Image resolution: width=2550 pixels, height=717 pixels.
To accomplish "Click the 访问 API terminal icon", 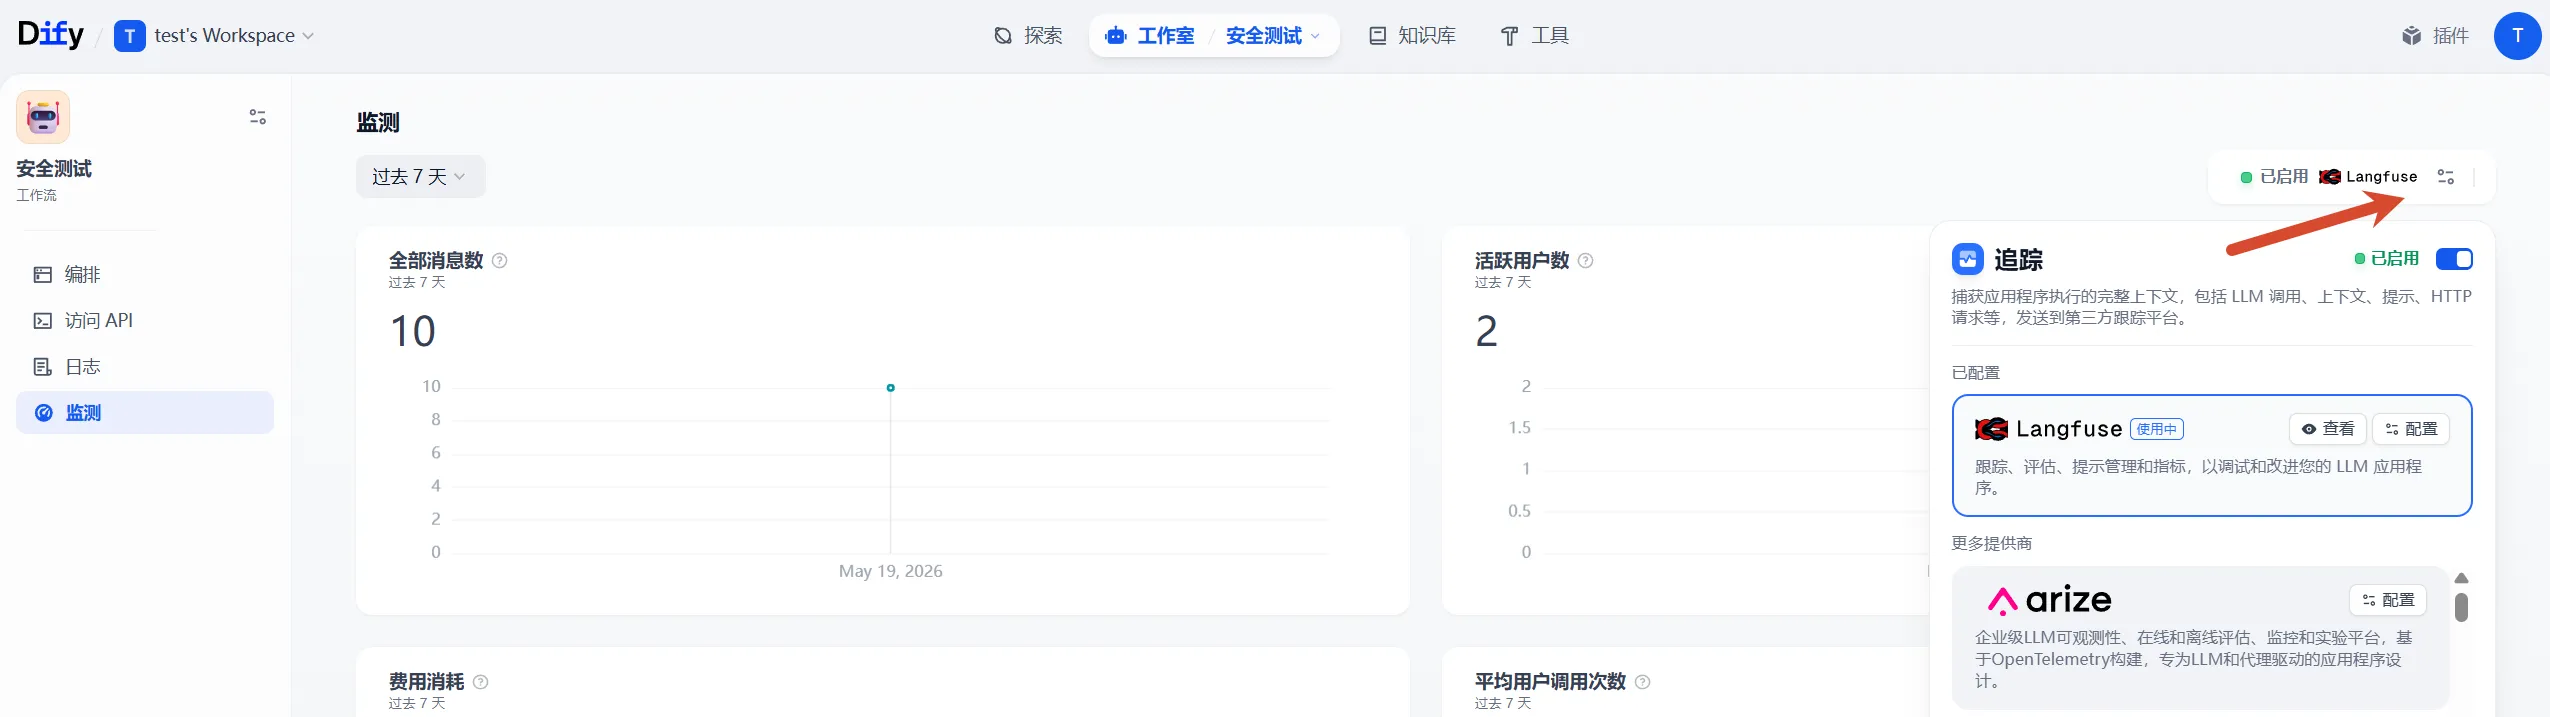I will click(43, 321).
